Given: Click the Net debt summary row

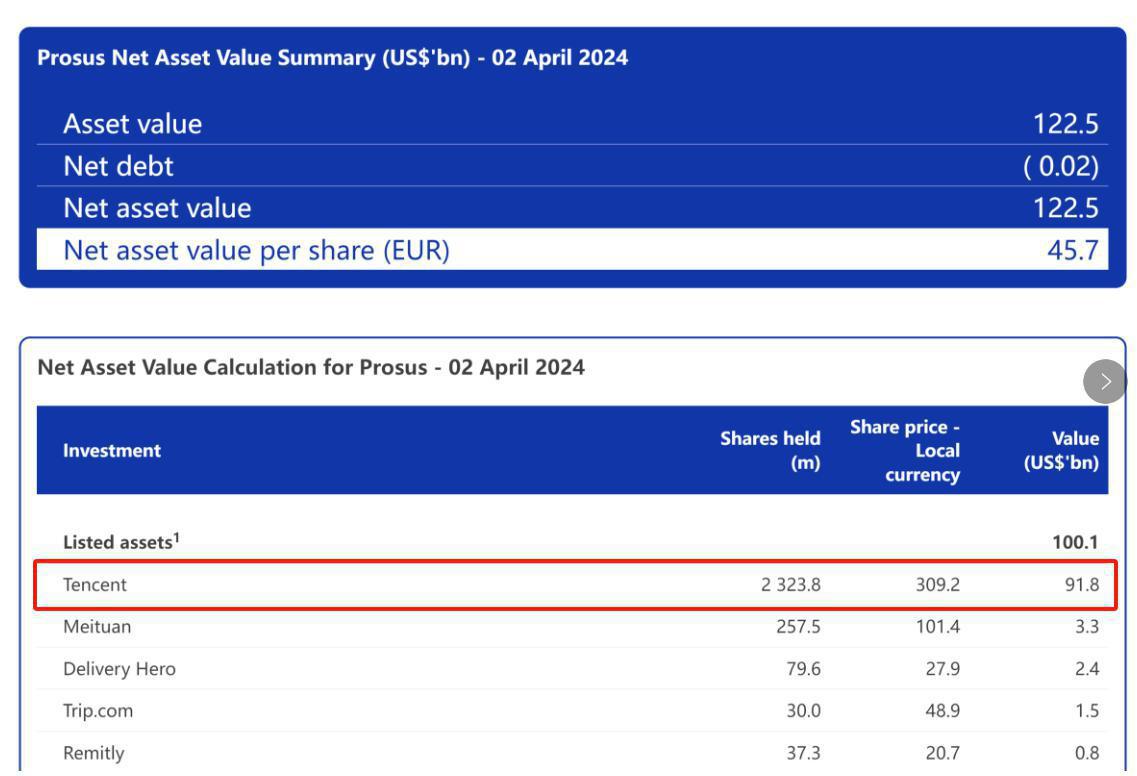Looking at the screenshot, I should click(572, 166).
